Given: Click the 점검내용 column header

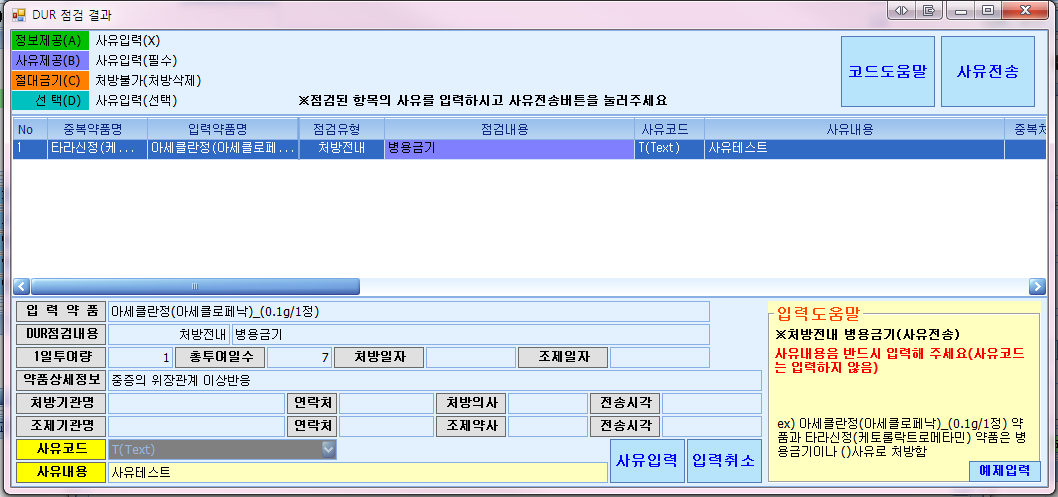Looking at the screenshot, I should pyautogui.click(x=509, y=129).
